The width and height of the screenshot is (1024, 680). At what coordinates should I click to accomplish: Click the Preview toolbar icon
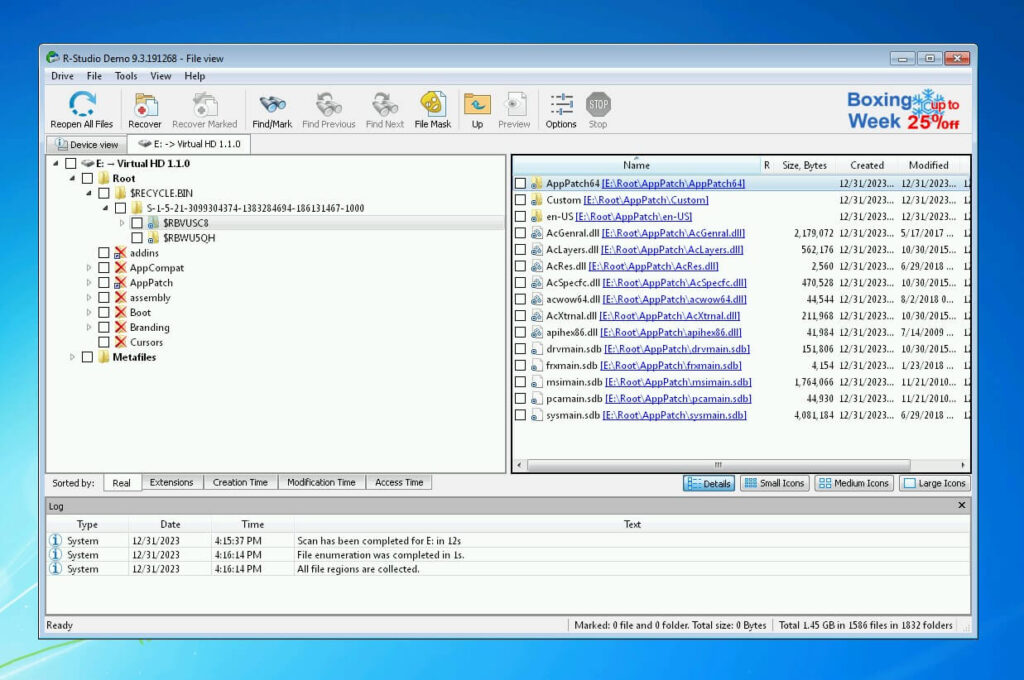pyautogui.click(x=514, y=108)
